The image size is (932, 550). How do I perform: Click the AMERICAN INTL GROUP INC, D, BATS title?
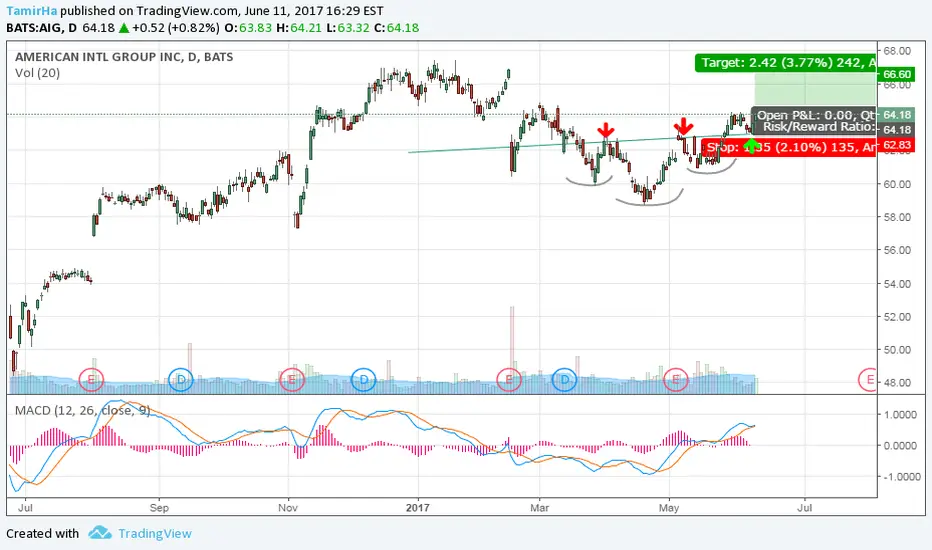pos(124,57)
